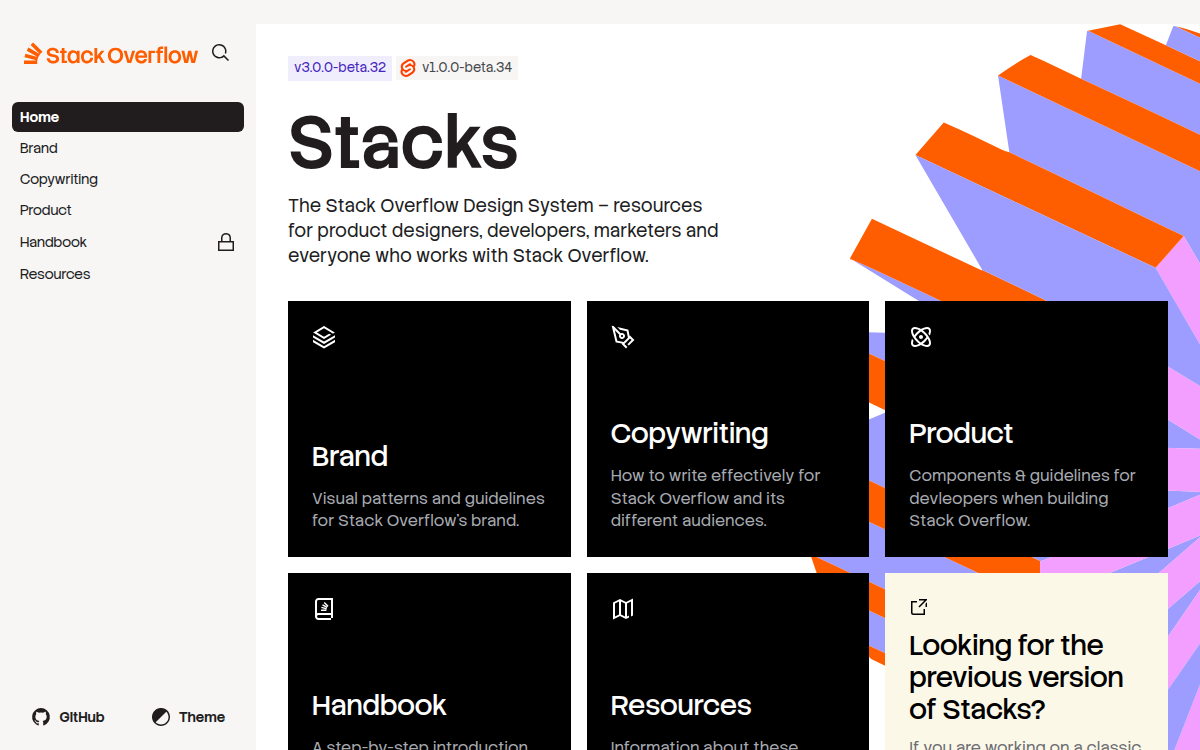The height and width of the screenshot is (750, 1200).
Task: Click the GitHub octocat icon
Action: coord(41,717)
